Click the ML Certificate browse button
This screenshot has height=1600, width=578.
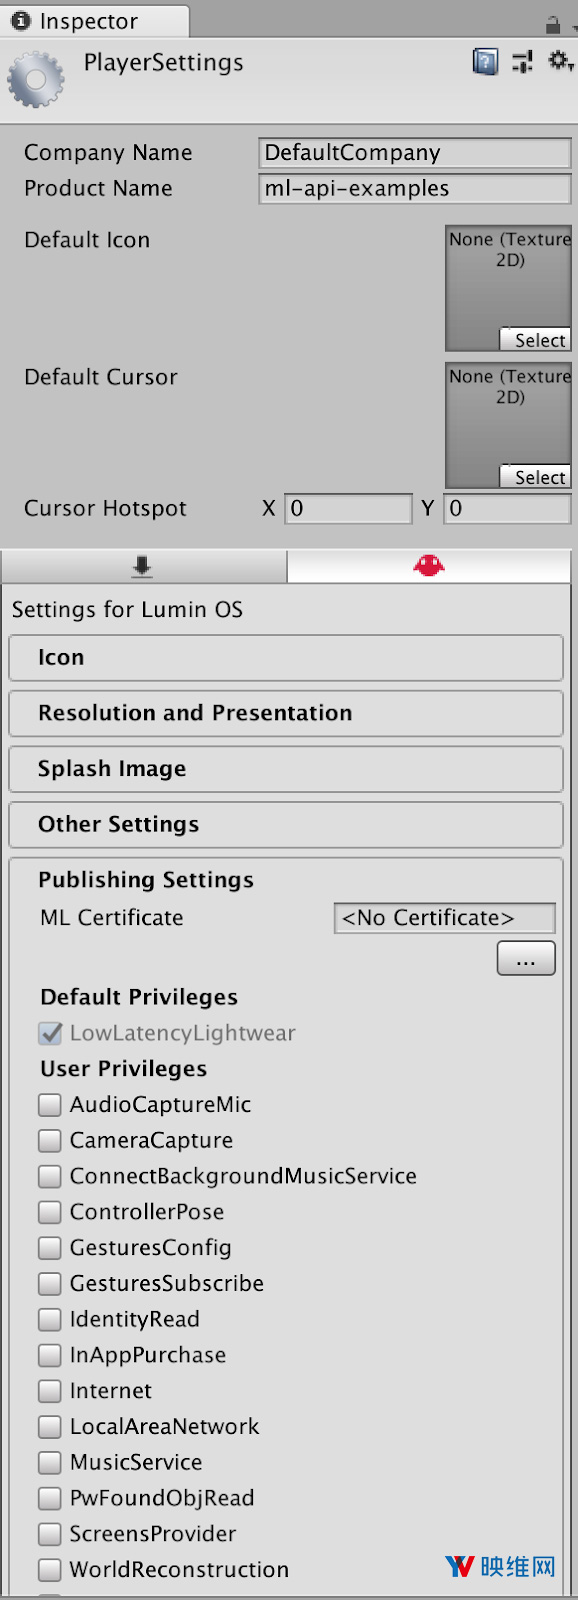(x=526, y=958)
